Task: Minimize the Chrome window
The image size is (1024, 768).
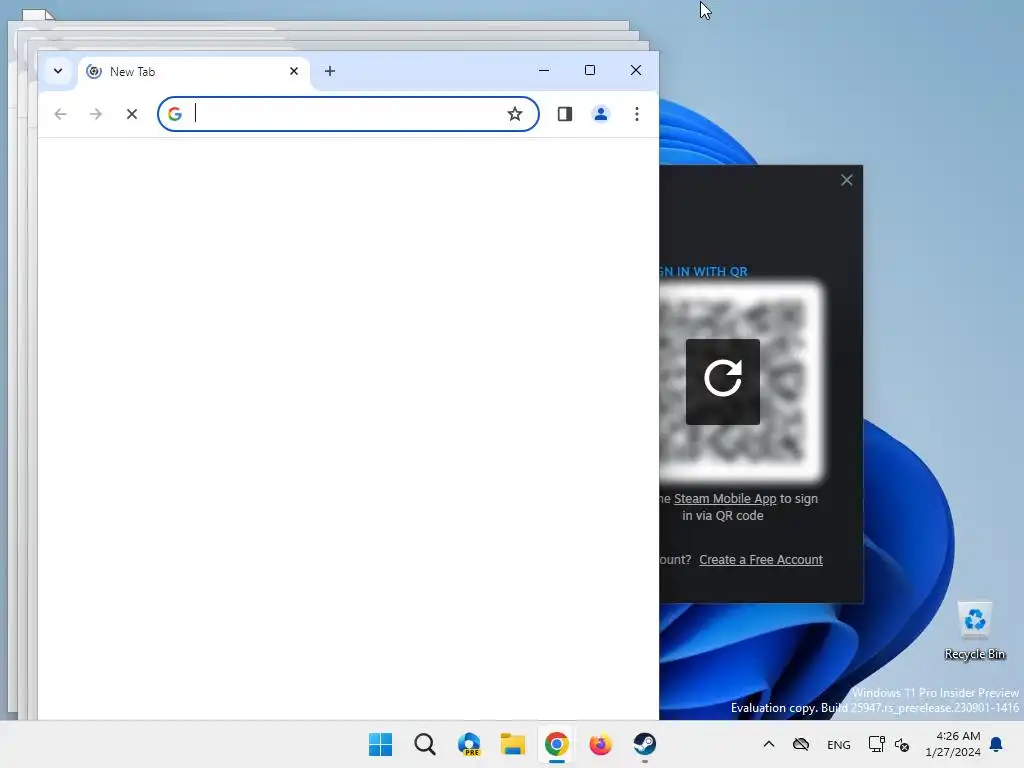Action: pos(544,71)
